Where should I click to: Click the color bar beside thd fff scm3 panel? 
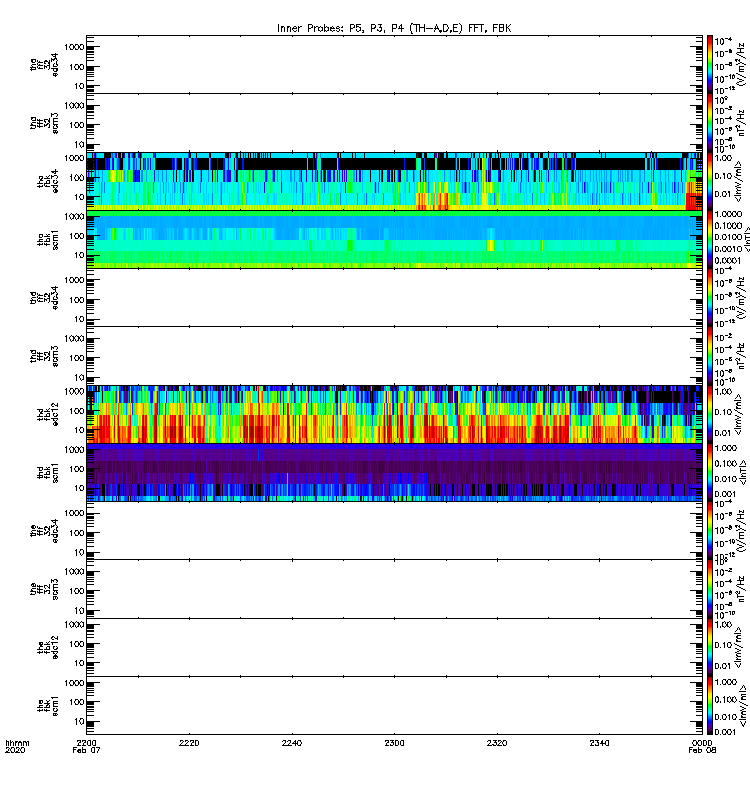pyautogui.click(x=710, y=356)
